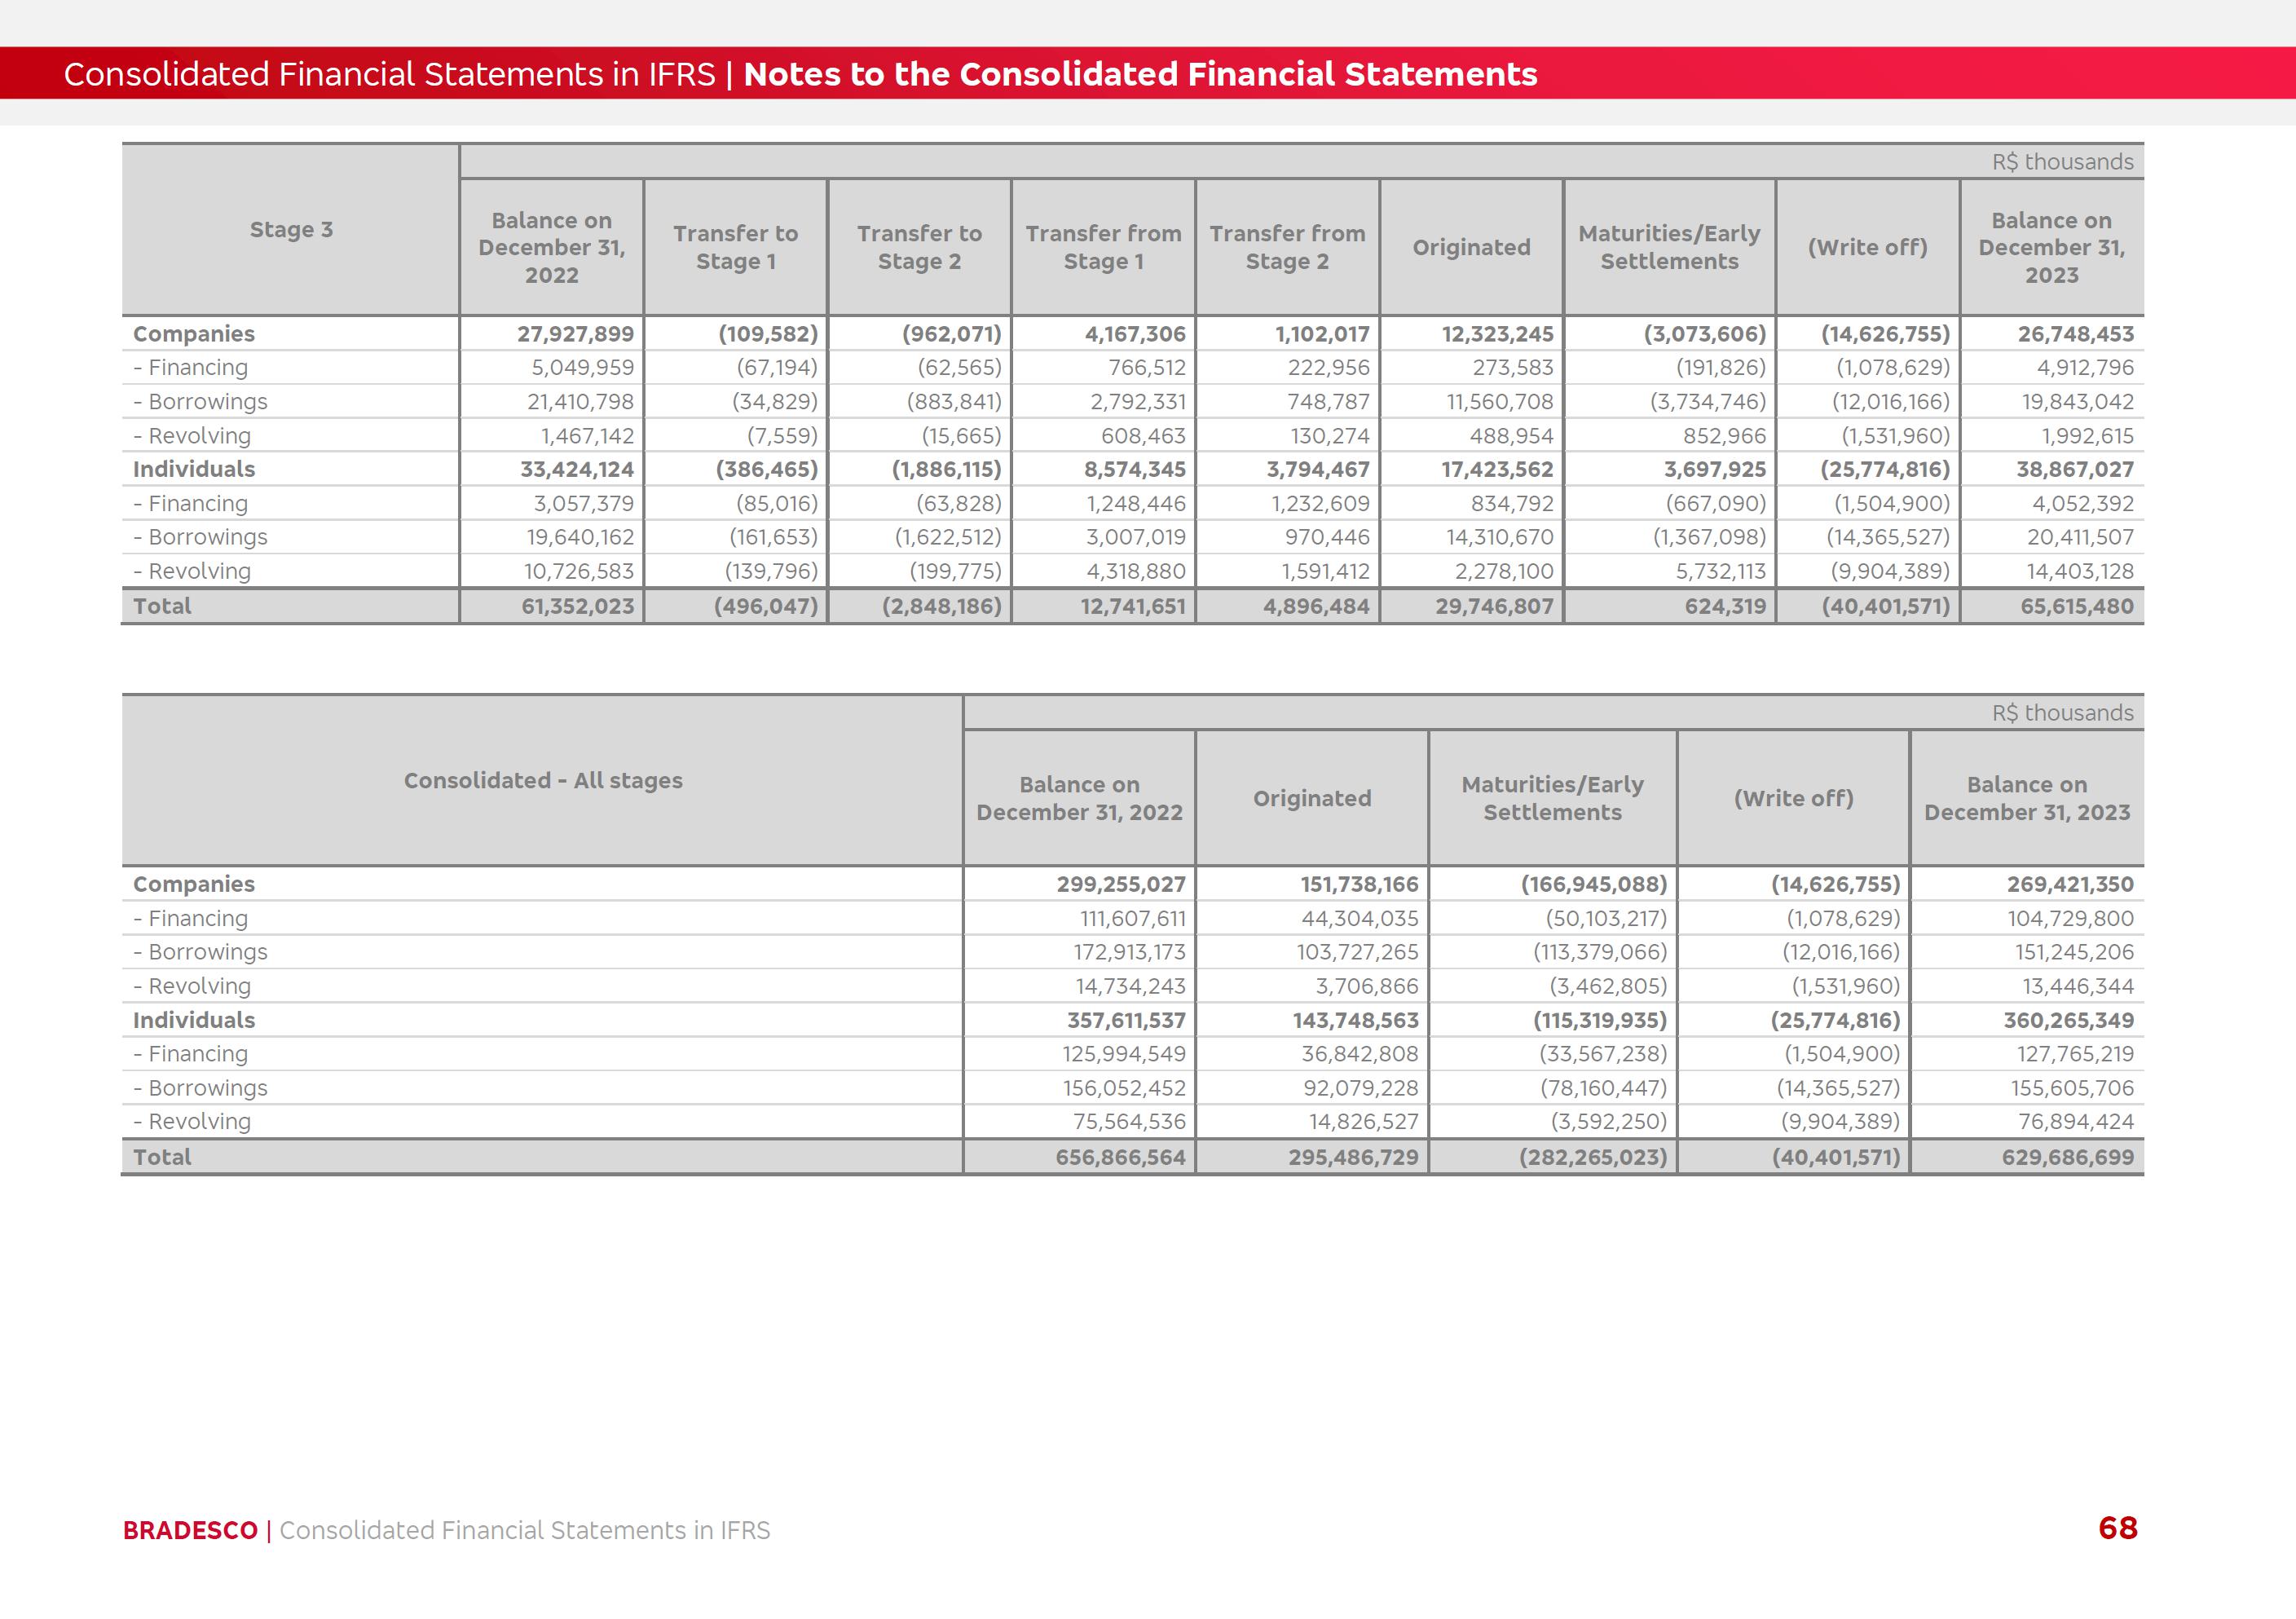Click the page number 68
The image size is (2296, 1619).
click(2117, 1528)
